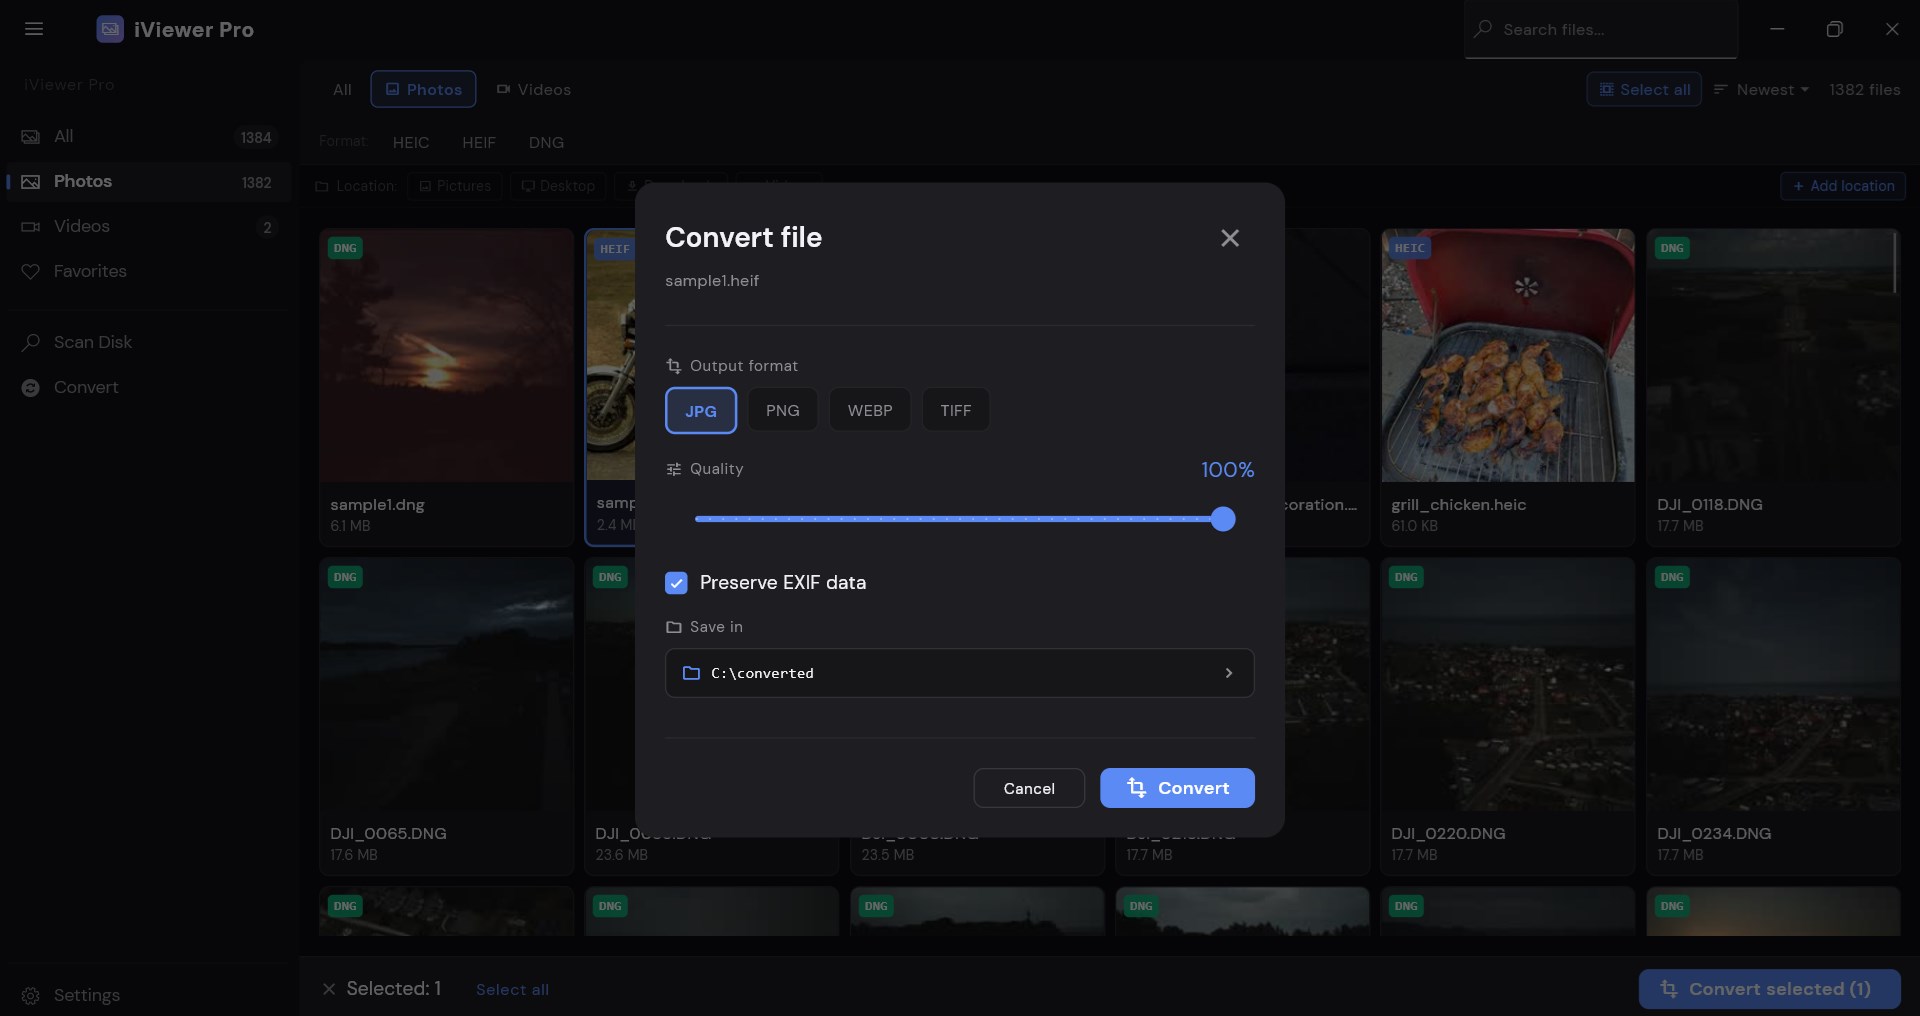Screen dimensions: 1920x1016
Task: Click the DNG badge on sample1.dng
Action: tap(345, 248)
